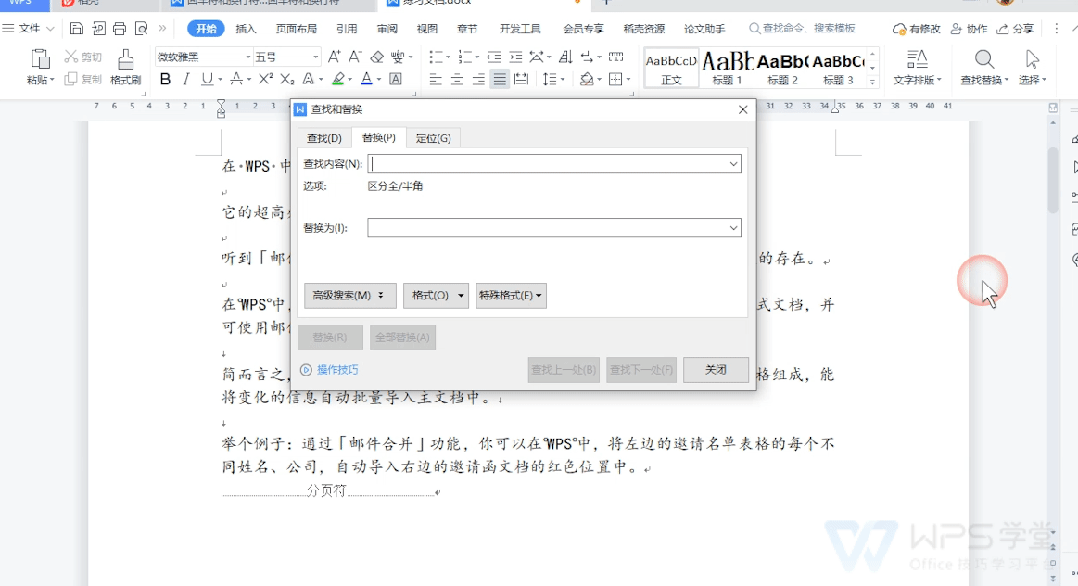
Task: Apply the text highlight color
Action: point(338,79)
